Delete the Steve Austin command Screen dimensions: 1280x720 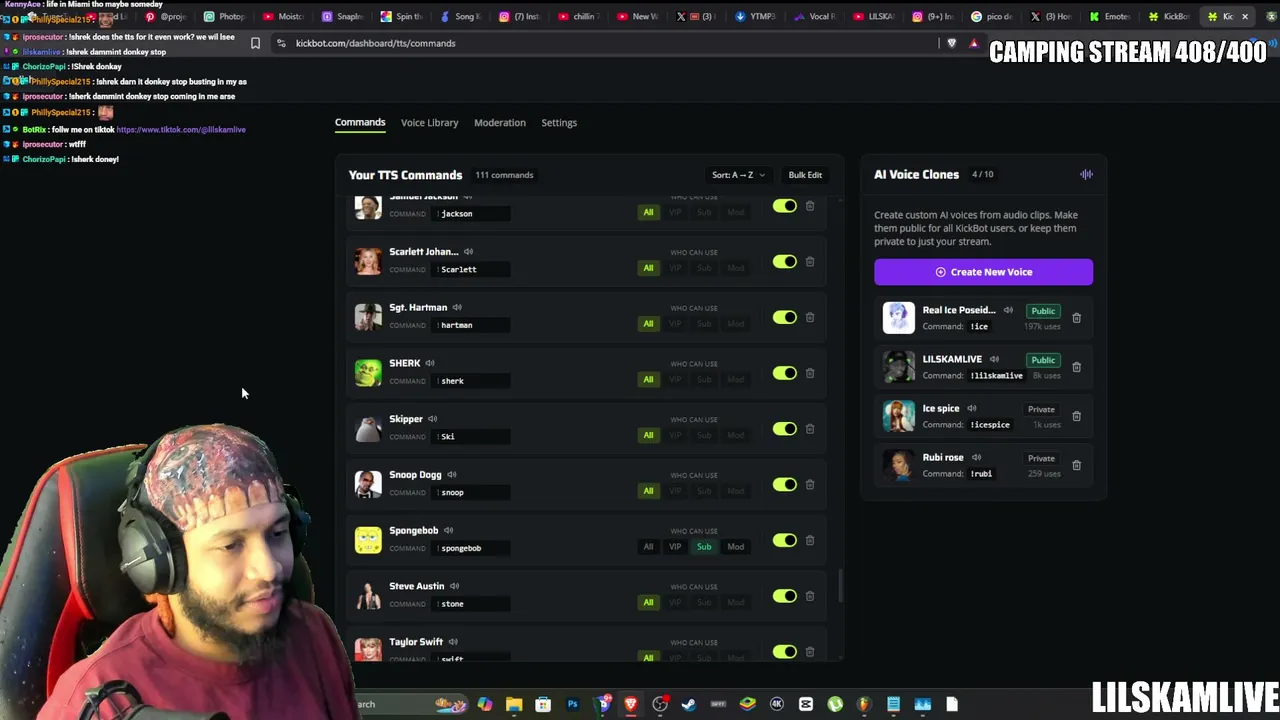point(810,596)
